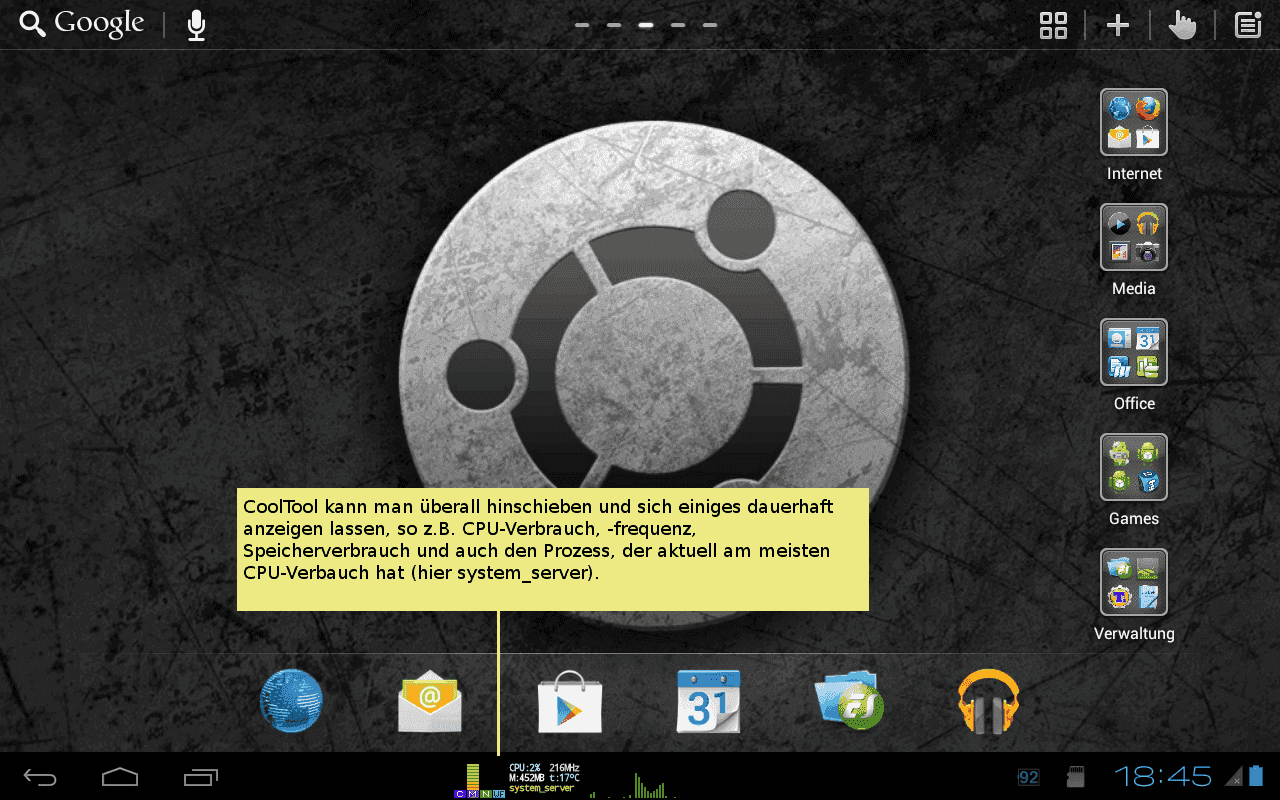1280x800 pixels.
Task: Tap the Home navigation button
Action: click(120, 776)
